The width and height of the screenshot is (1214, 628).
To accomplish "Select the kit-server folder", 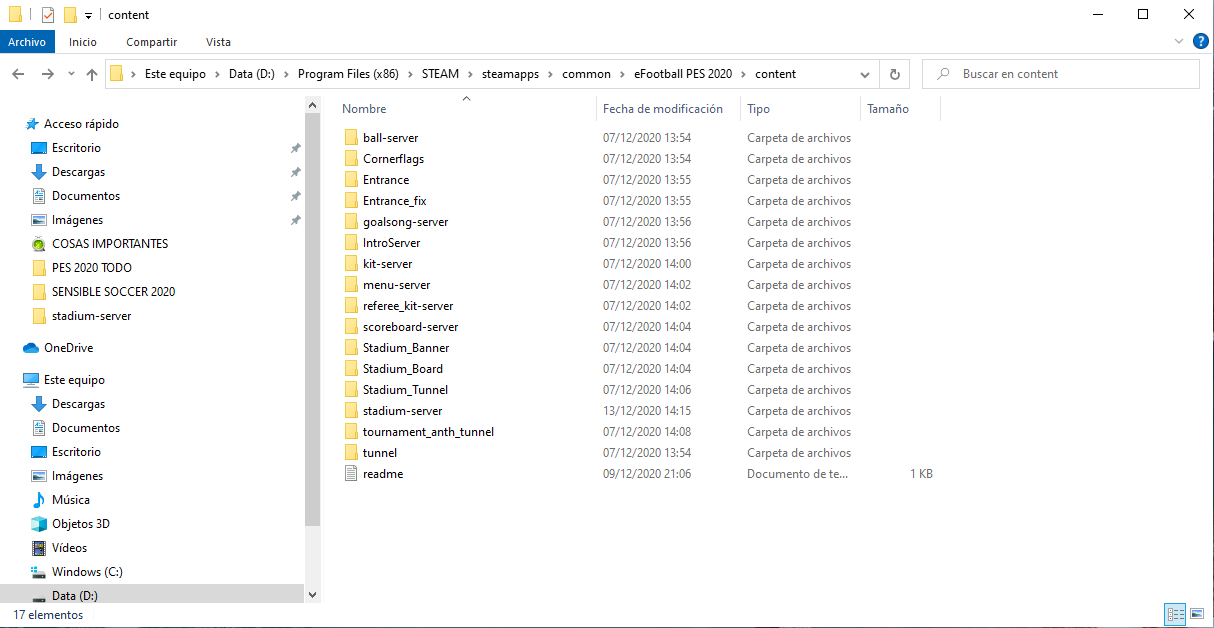I will pos(387,264).
